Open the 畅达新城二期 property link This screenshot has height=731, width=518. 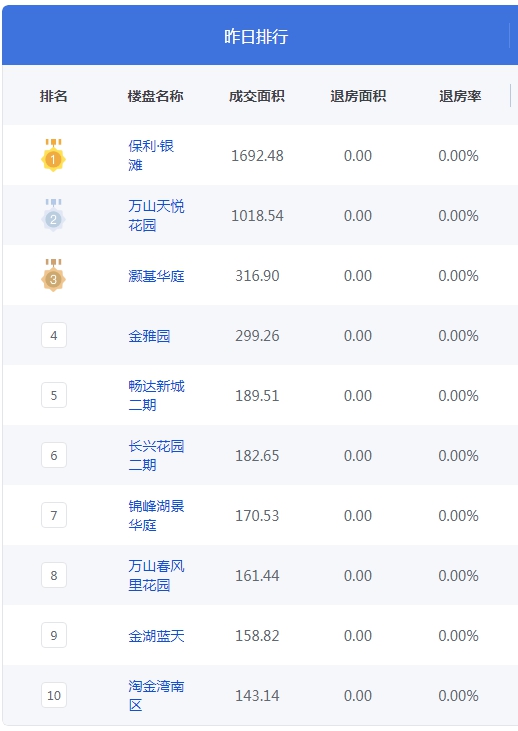156,395
